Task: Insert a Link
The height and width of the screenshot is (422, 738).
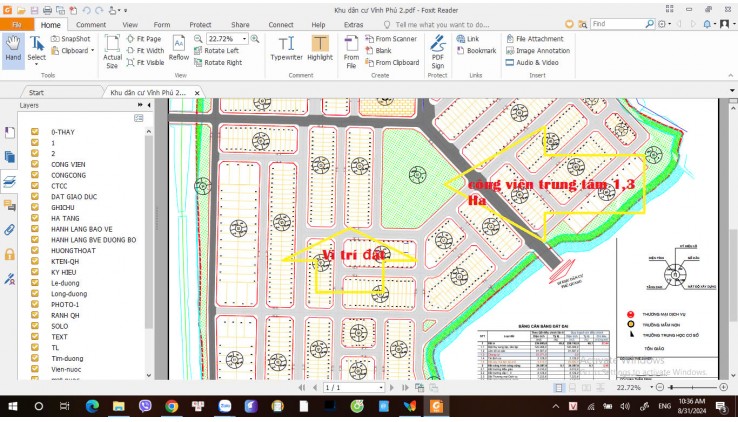Action: click(x=467, y=39)
